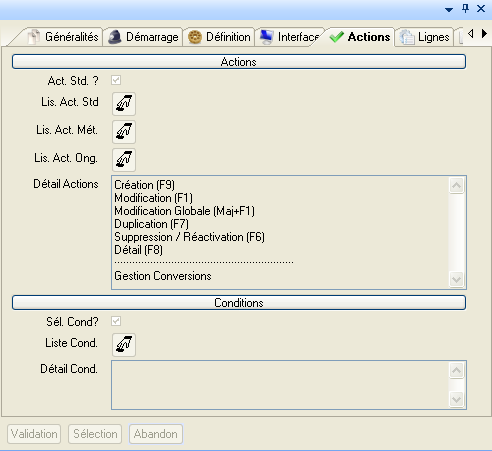The width and height of the screenshot is (492, 451).
Task: Open the title bar dropdown arrow
Action: 449,10
